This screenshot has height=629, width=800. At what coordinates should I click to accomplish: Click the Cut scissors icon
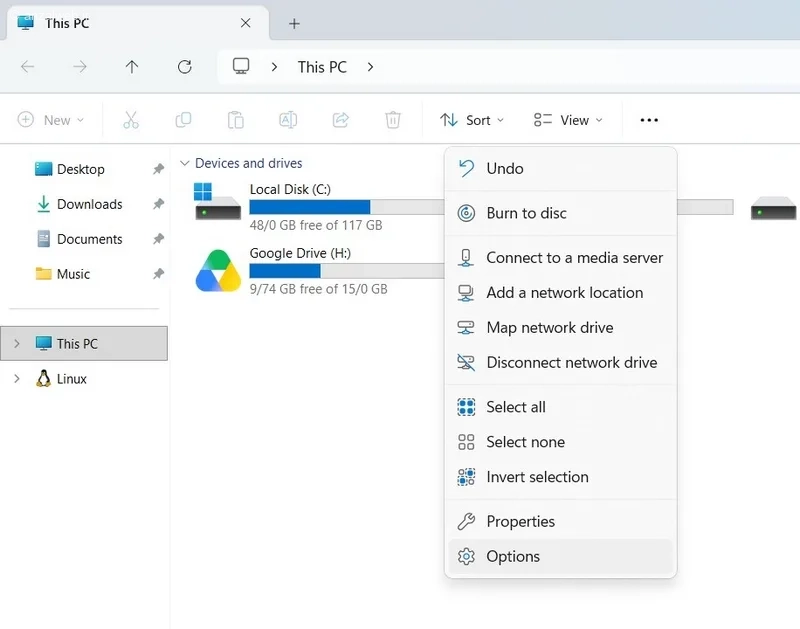pos(131,120)
